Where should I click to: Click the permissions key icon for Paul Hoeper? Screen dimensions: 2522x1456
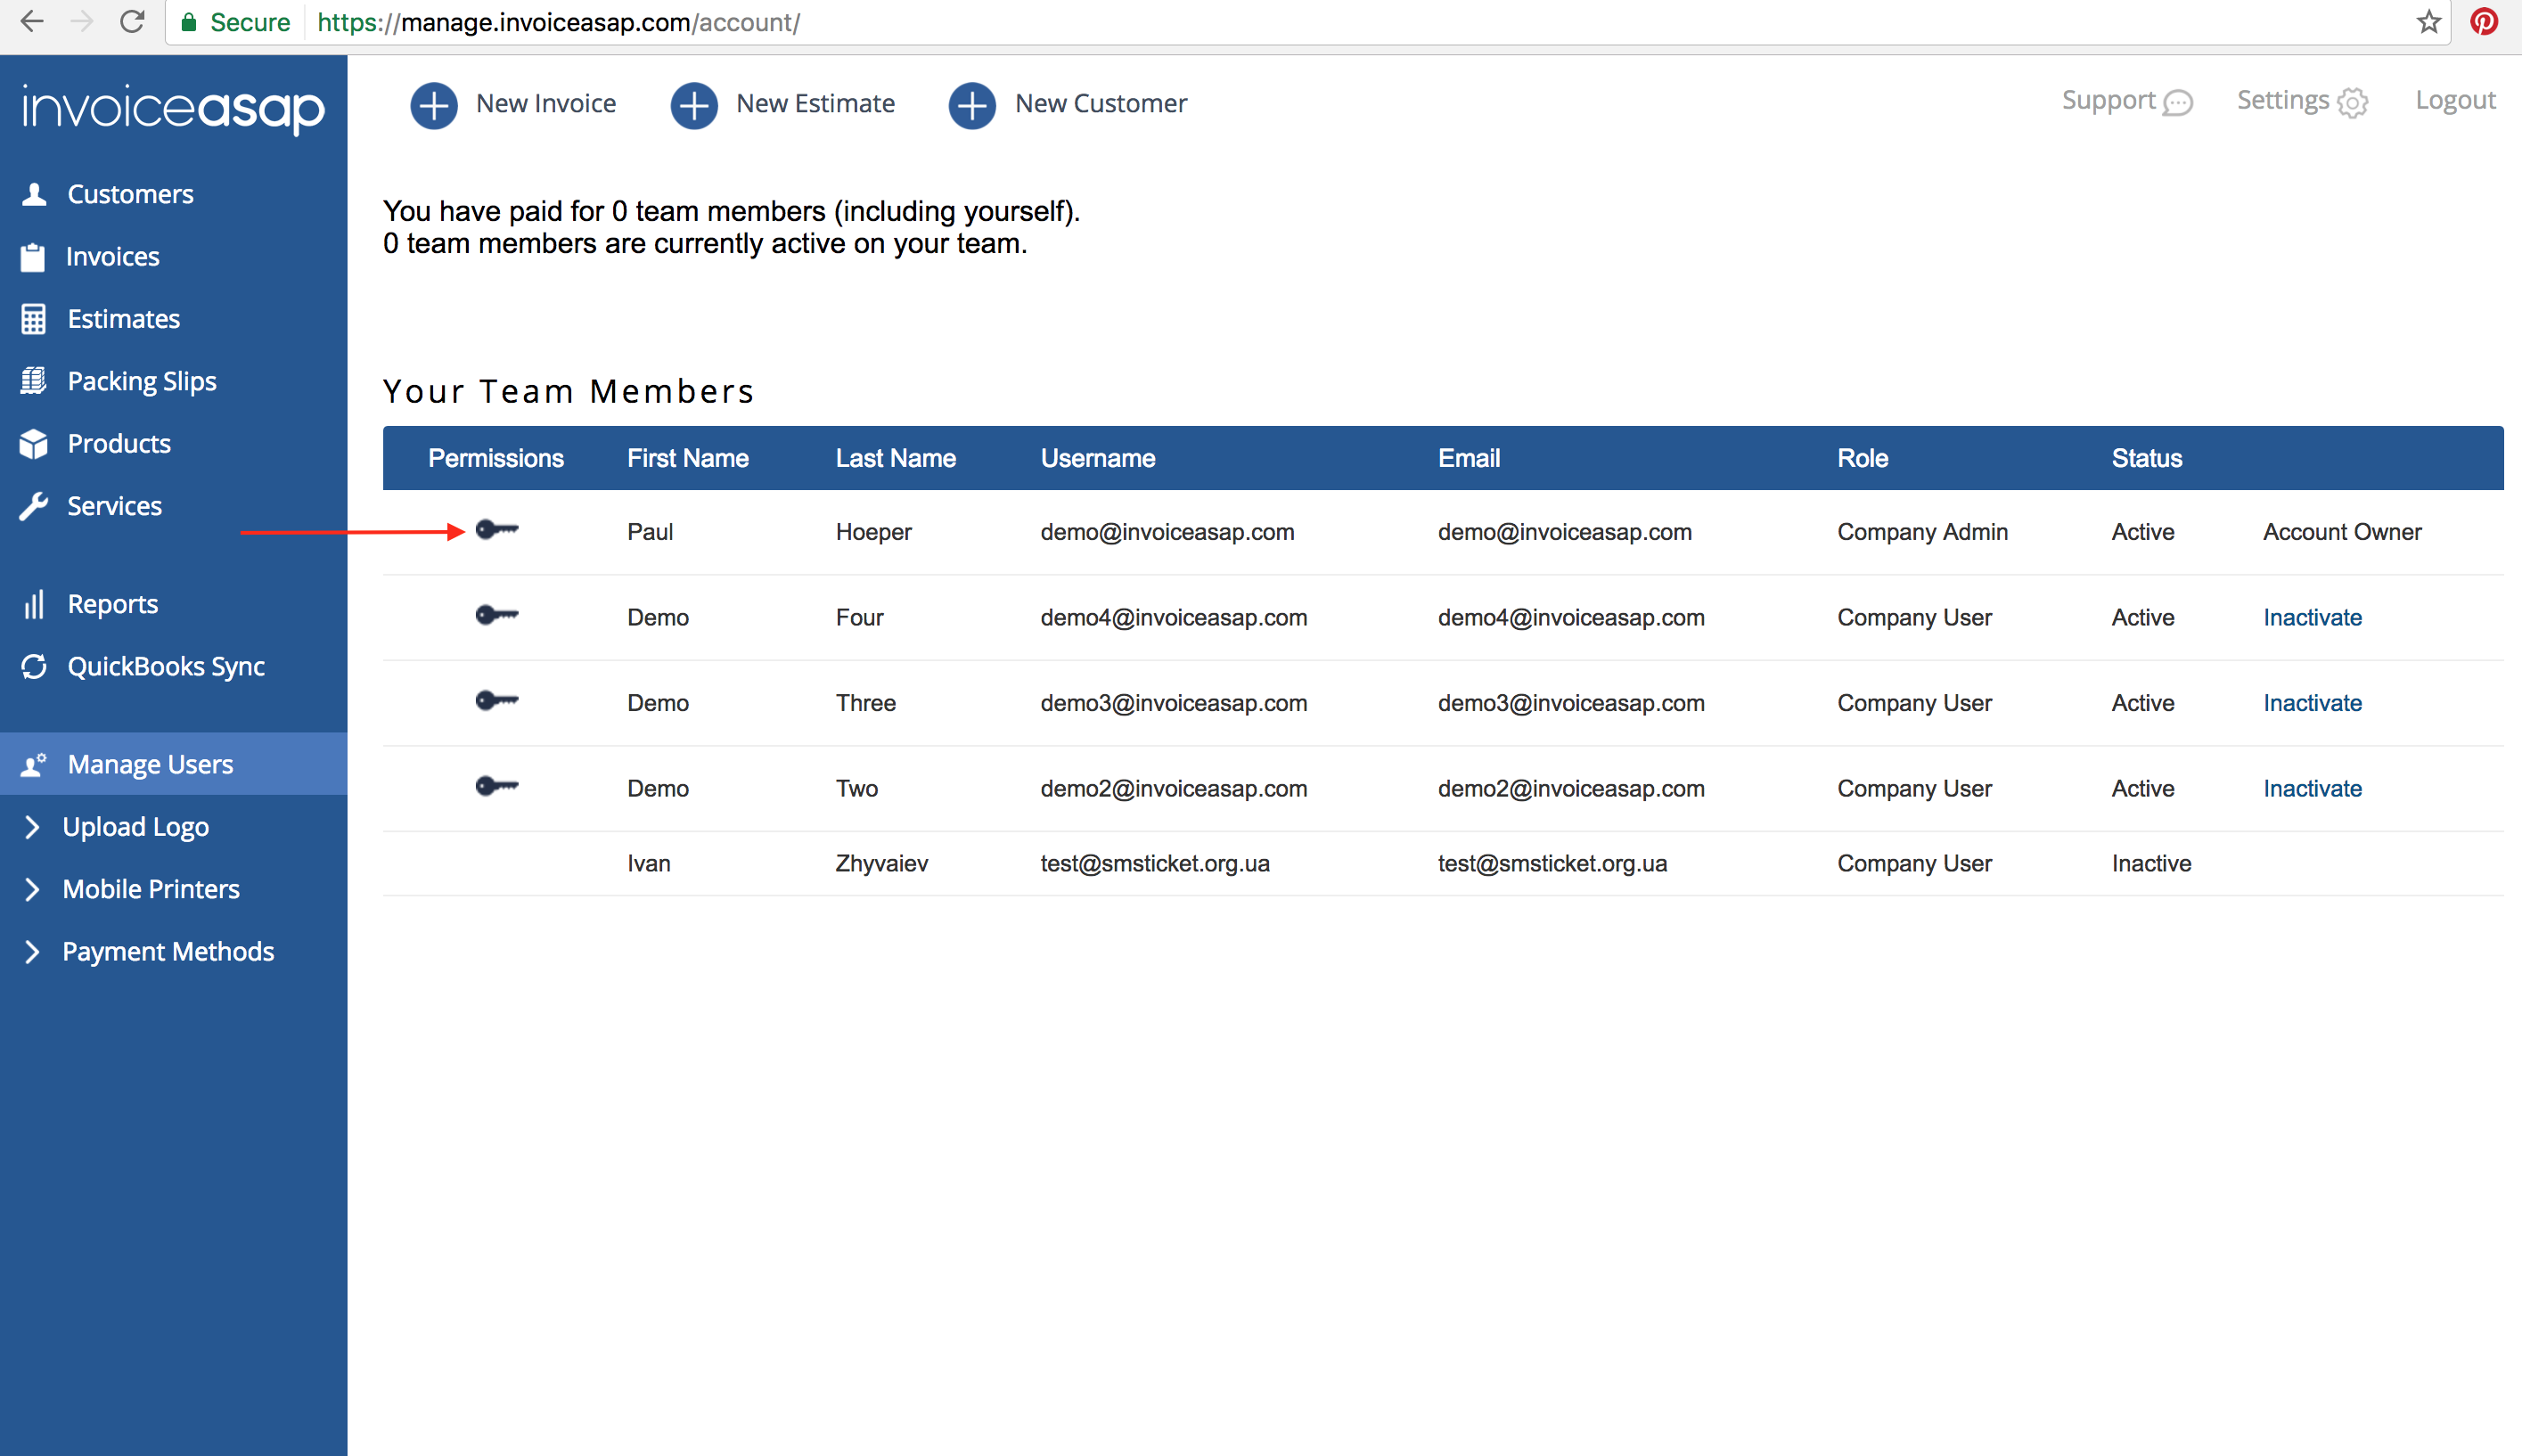pyautogui.click(x=496, y=530)
